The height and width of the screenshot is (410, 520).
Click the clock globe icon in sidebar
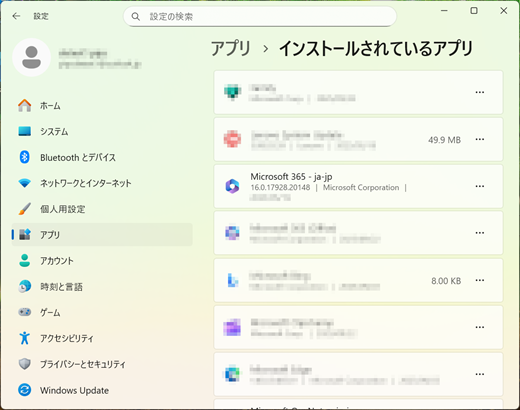[x=24, y=286]
